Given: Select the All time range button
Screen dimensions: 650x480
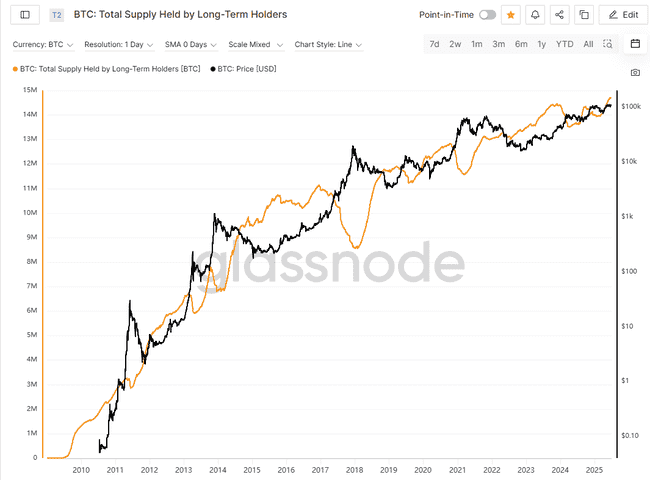Looking at the screenshot, I should pyautogui.click(x=588, y=45).
